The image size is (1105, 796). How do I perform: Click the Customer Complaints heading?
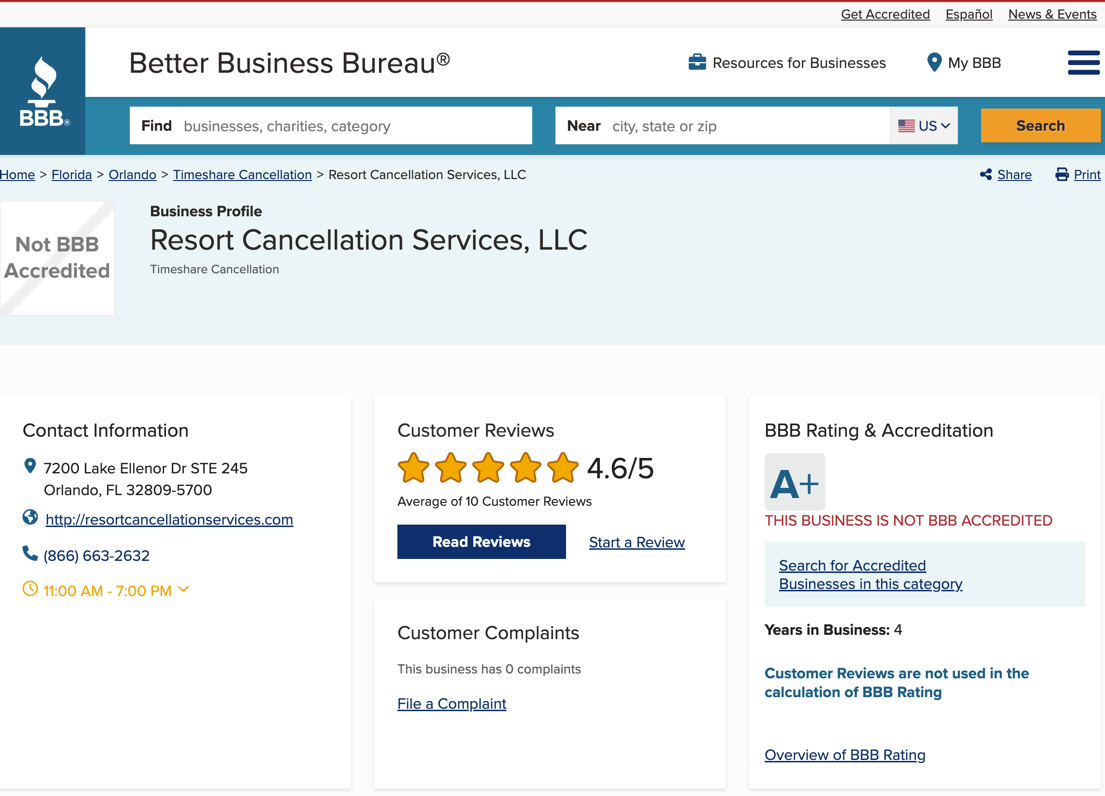point(488,633)
